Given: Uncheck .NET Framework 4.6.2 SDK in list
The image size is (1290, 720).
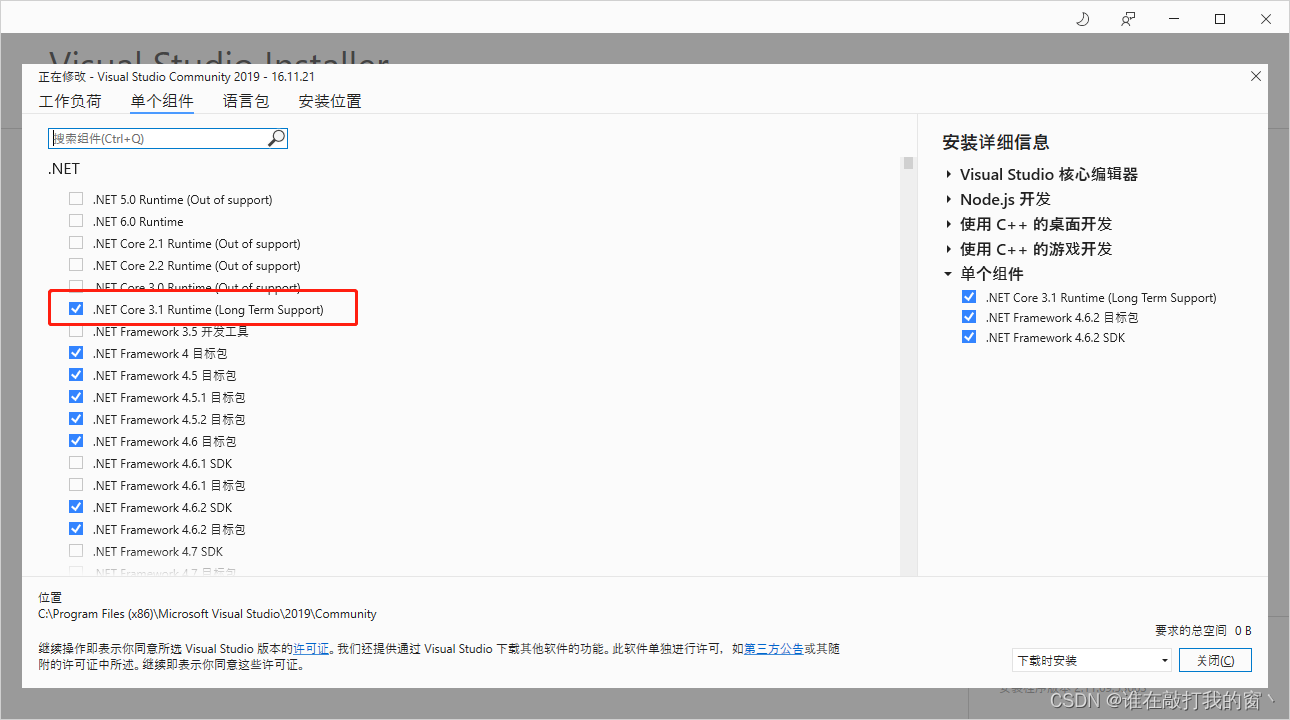Looking at the screenshot, I should [76, 507].
